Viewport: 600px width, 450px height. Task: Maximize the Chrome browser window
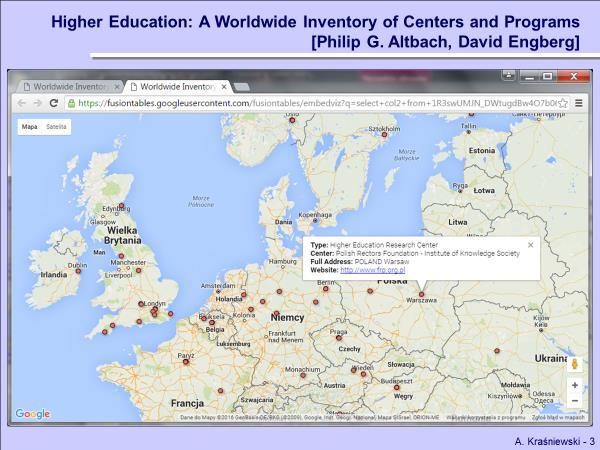pyautogui.click(x=548, y=76)
